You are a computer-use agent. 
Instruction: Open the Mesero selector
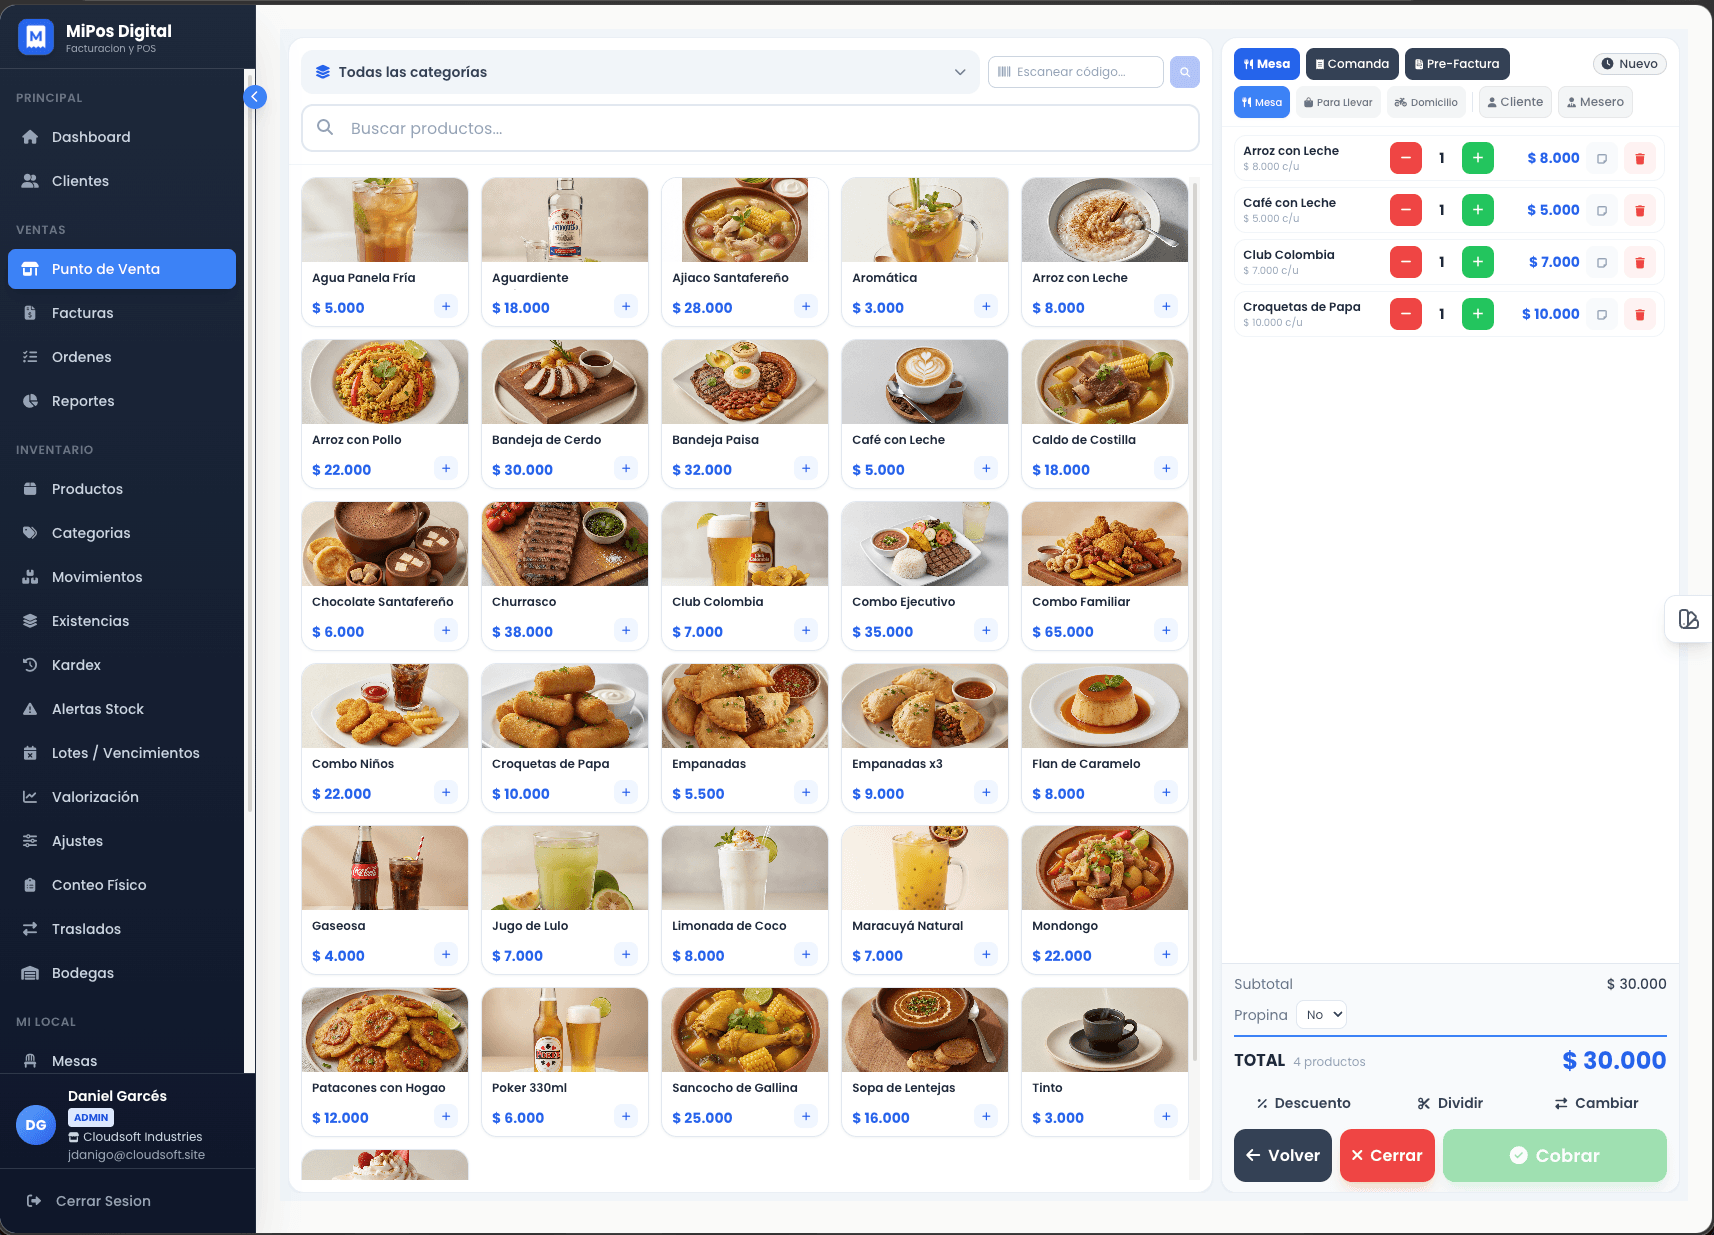[1595, 102]
